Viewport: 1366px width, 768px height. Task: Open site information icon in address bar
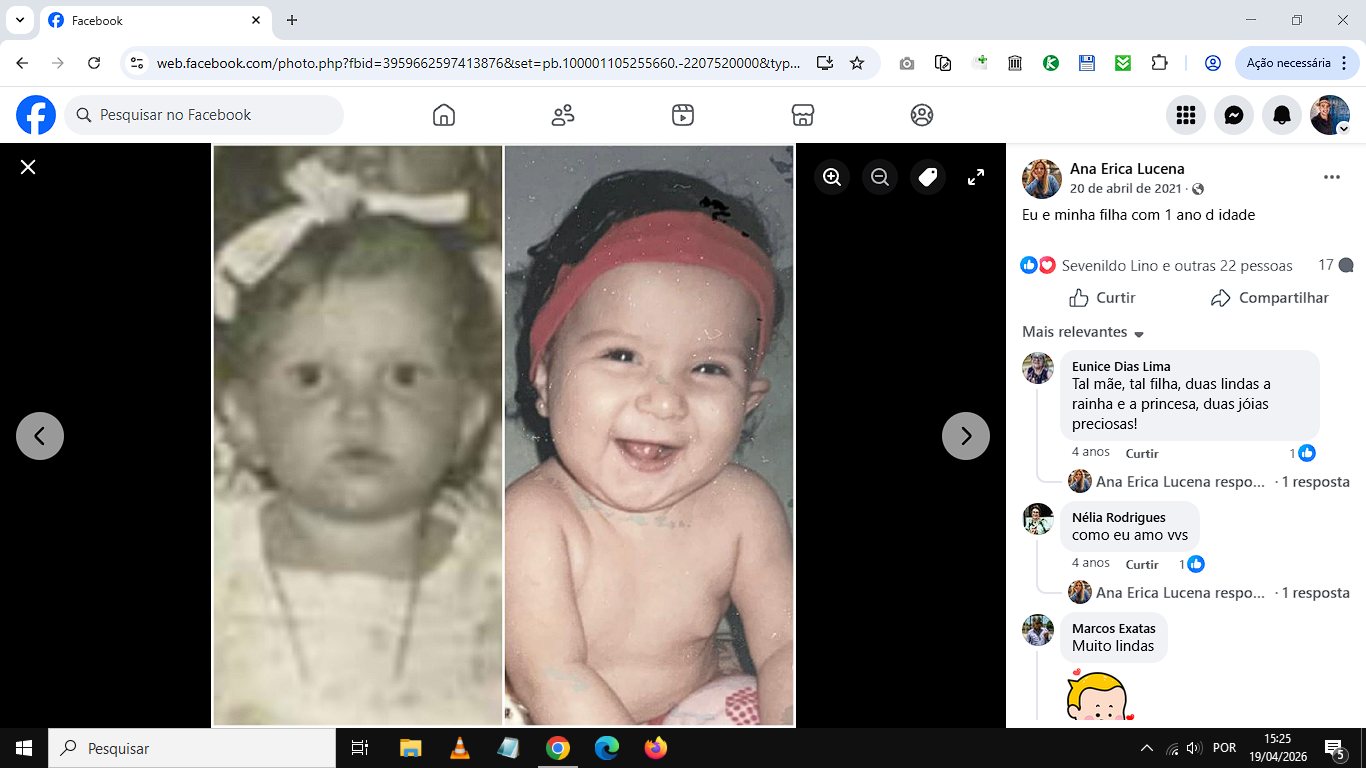[138, 63]
